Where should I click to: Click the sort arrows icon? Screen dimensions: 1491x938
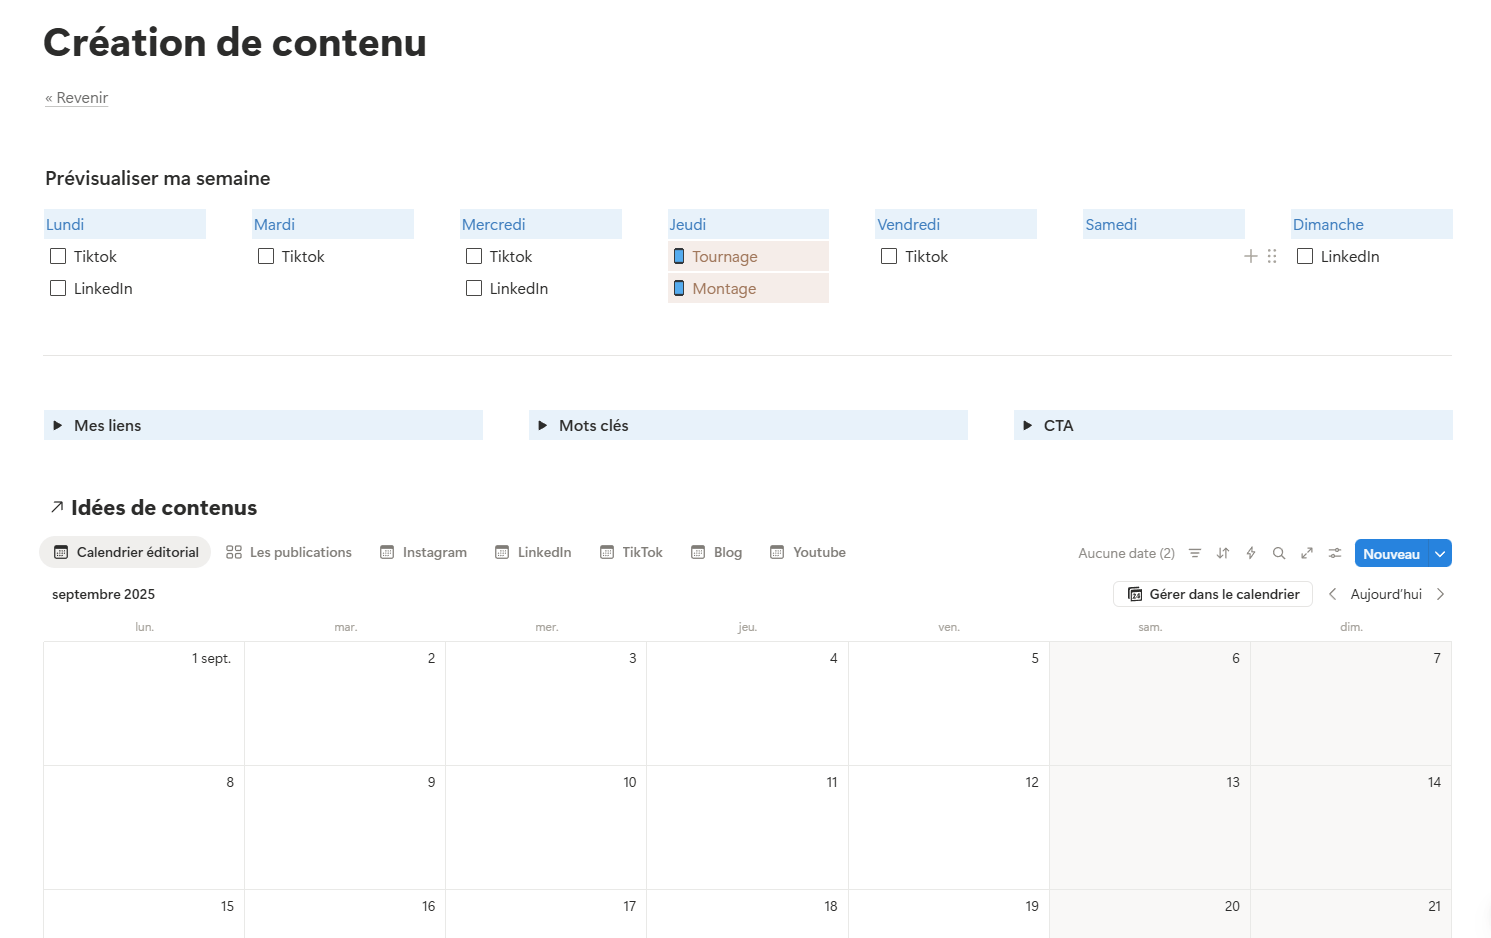click(1222, 553)
